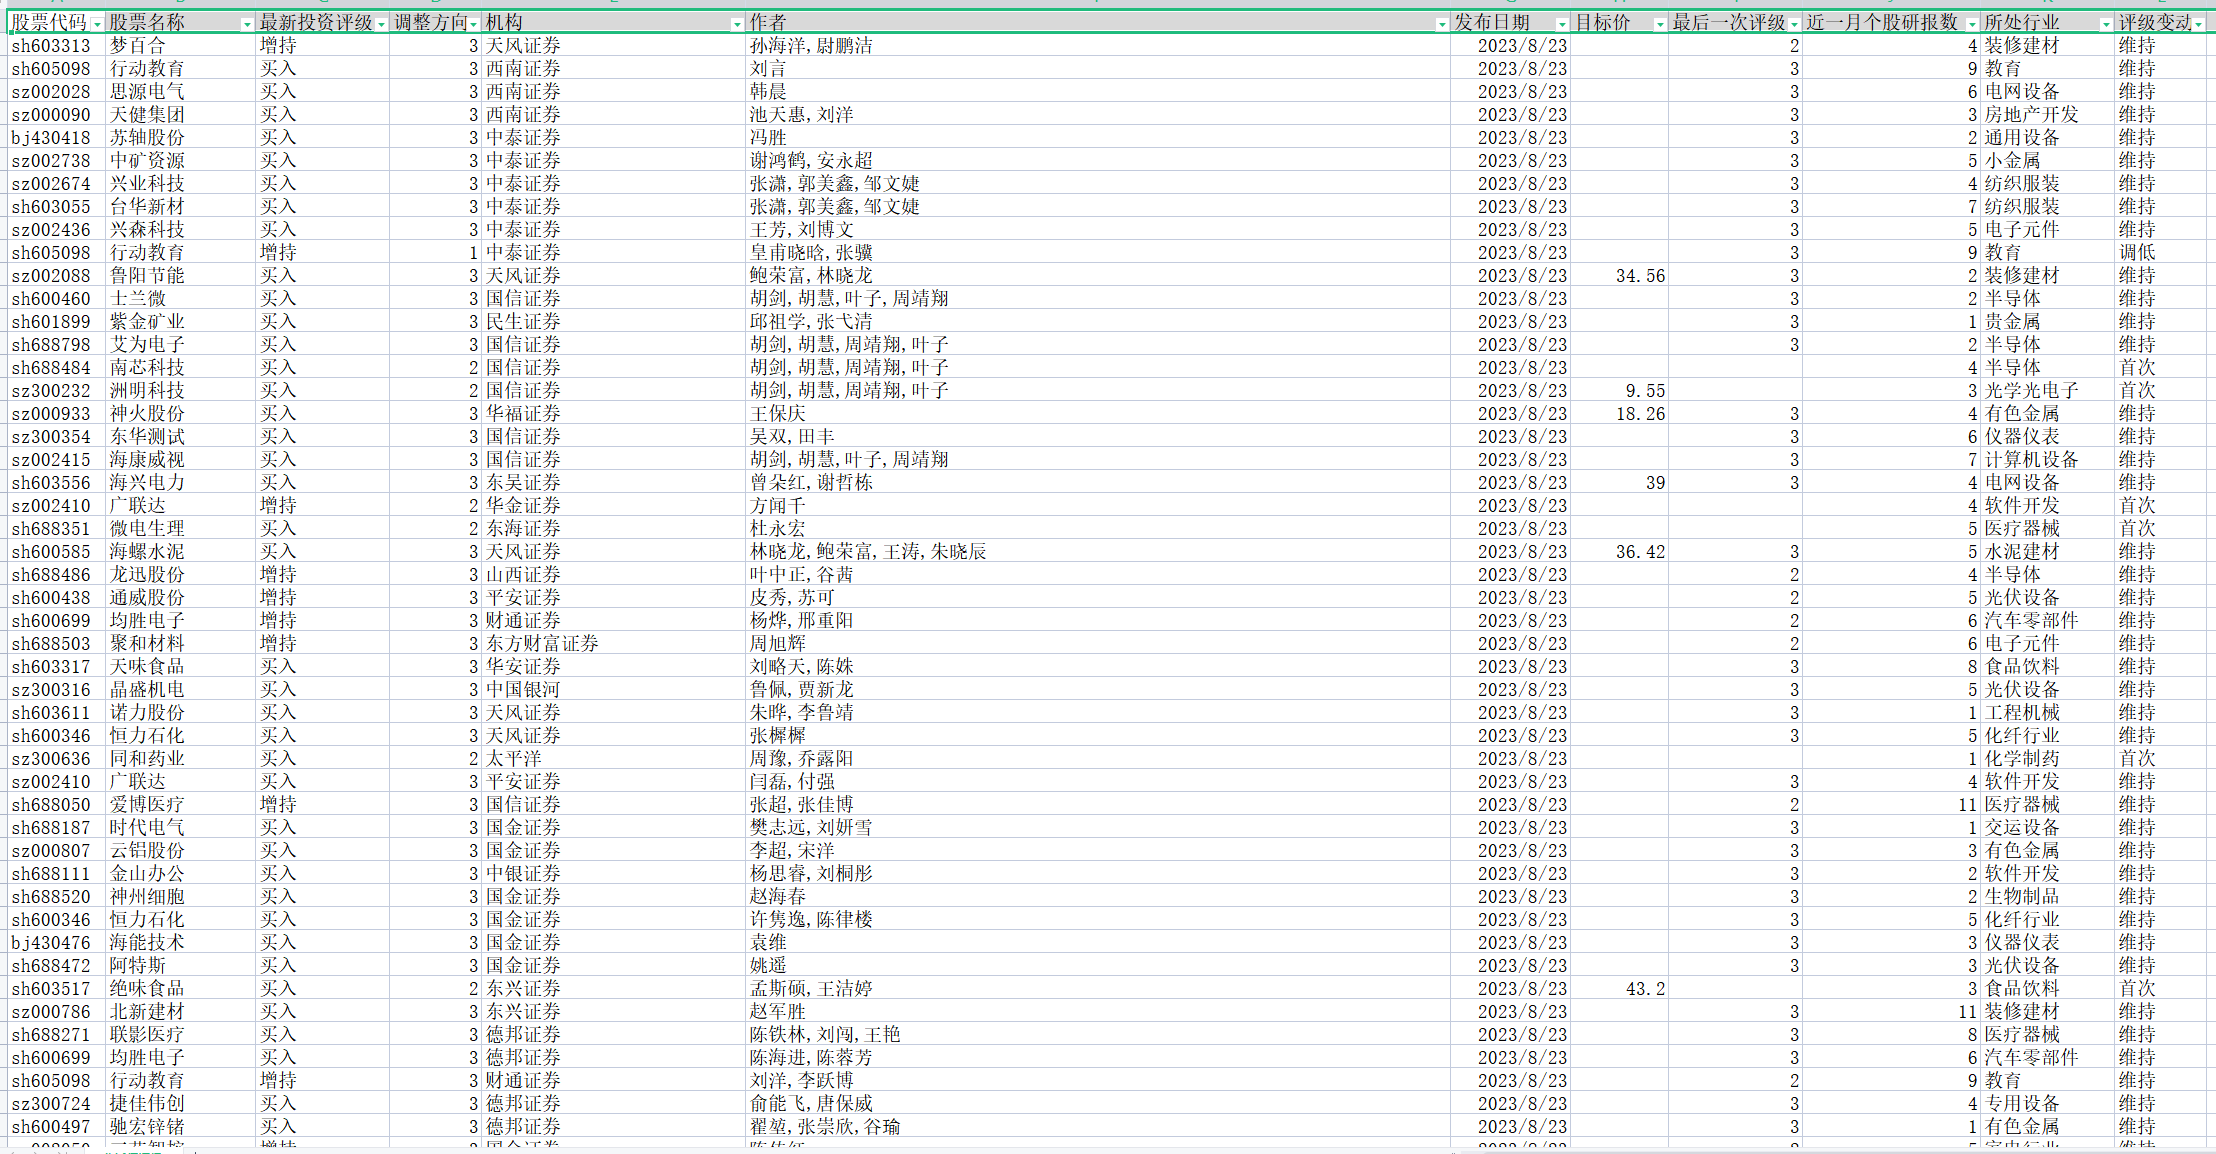This screenshot has height=1154, width=2216.
Task: Select the 生物制品 industry cell
Action: tap(2047, 897)
